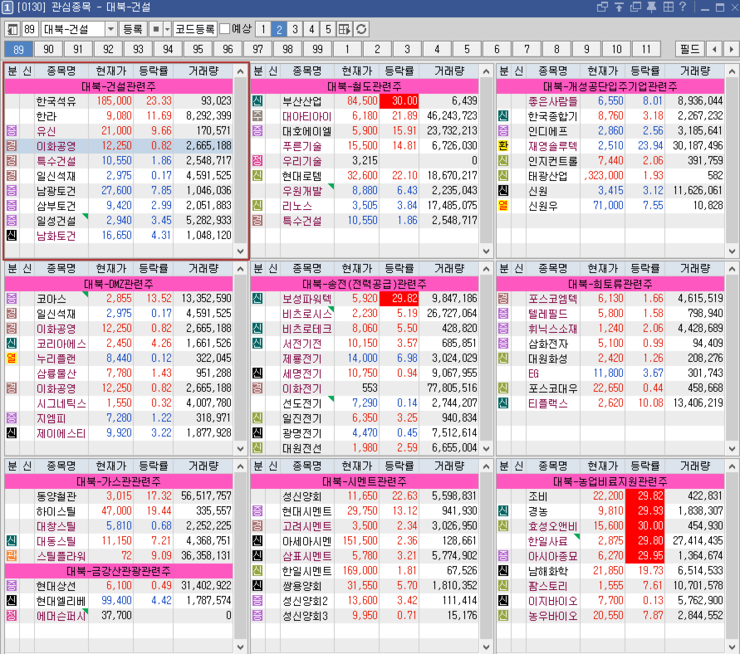Select the highlighted layout 2 toggle button
Screen dimensions: 740x654
click(x=279, y=29)
